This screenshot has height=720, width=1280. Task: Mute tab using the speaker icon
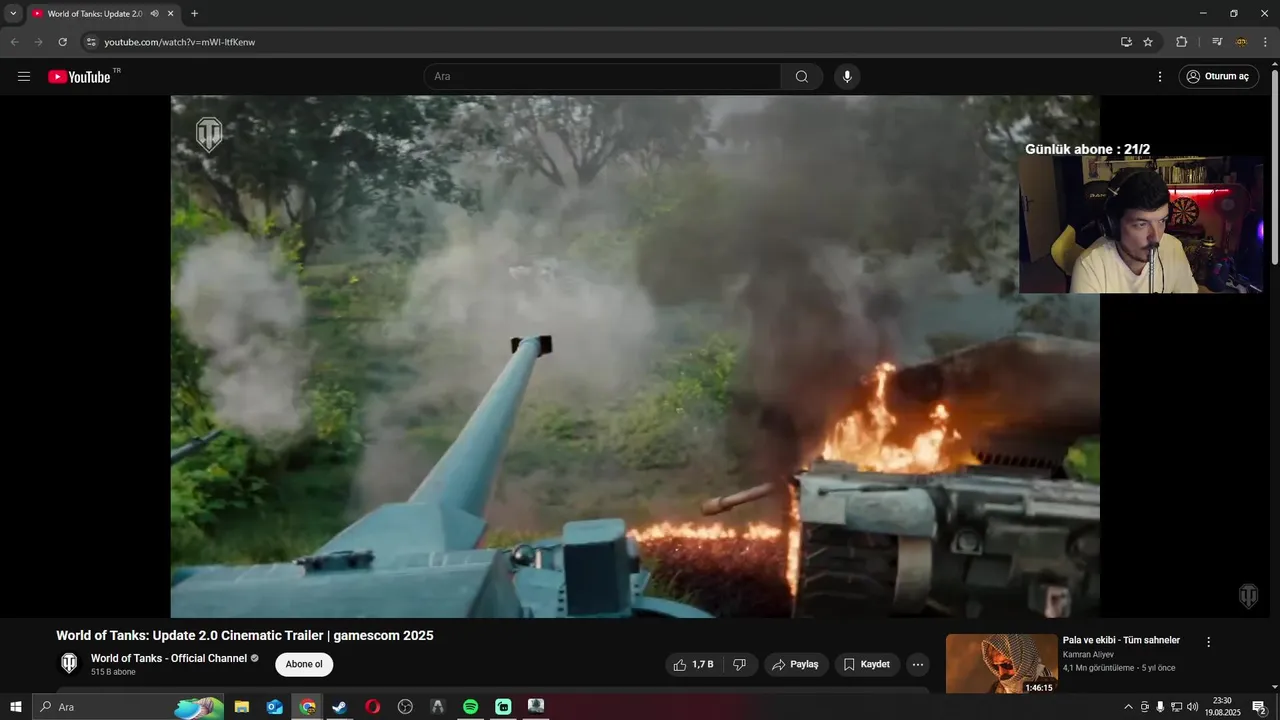(x=154, y=14)
